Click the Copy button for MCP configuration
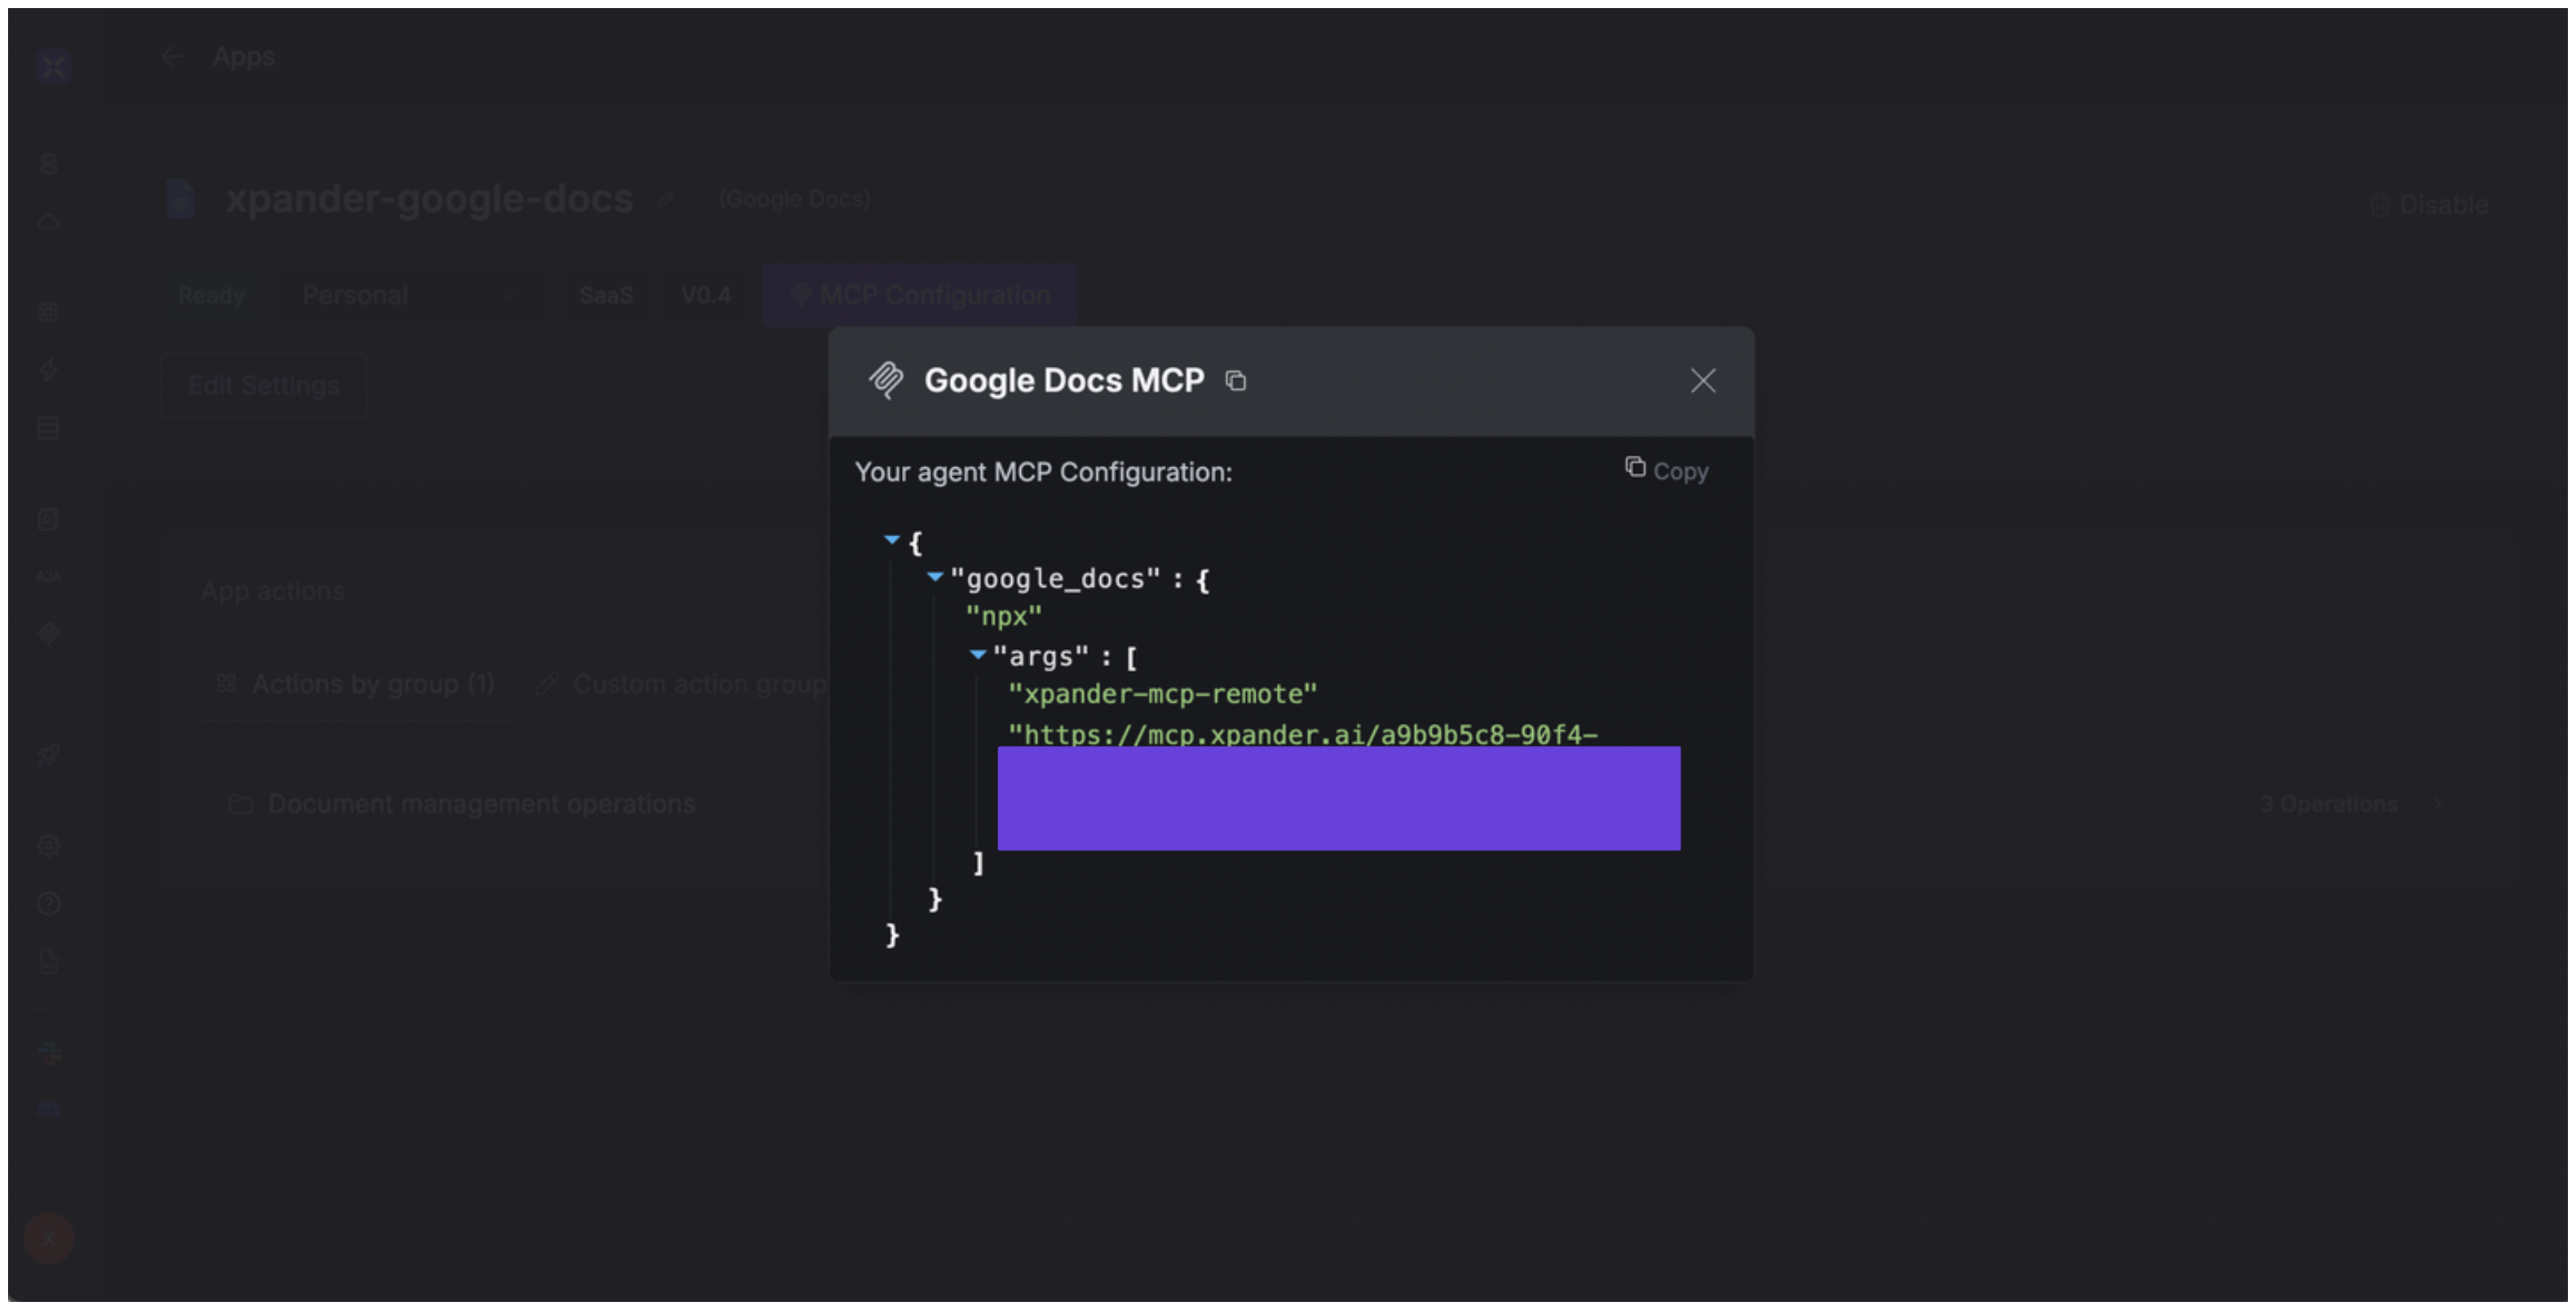The width and height of the screenshot is (2576, 1310). pos(1666,470)
